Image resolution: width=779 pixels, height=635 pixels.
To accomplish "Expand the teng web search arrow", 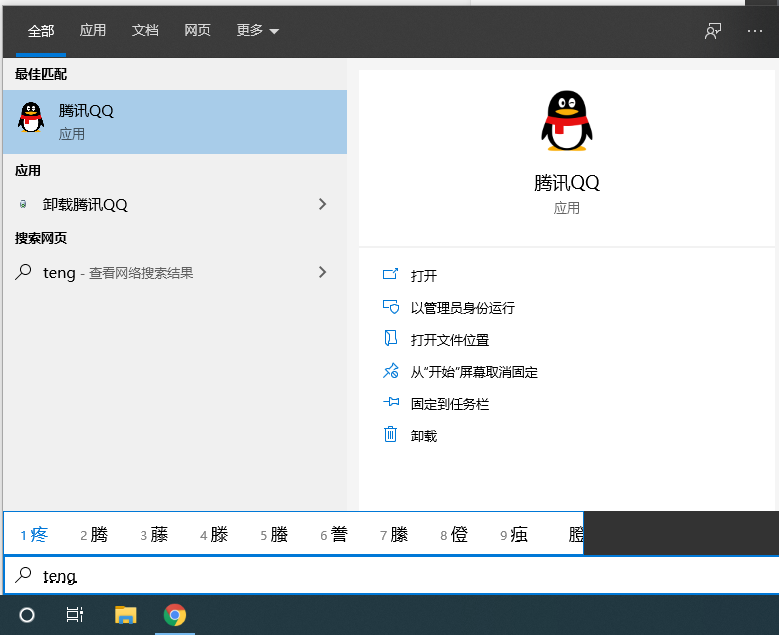I will pos(322,272).
